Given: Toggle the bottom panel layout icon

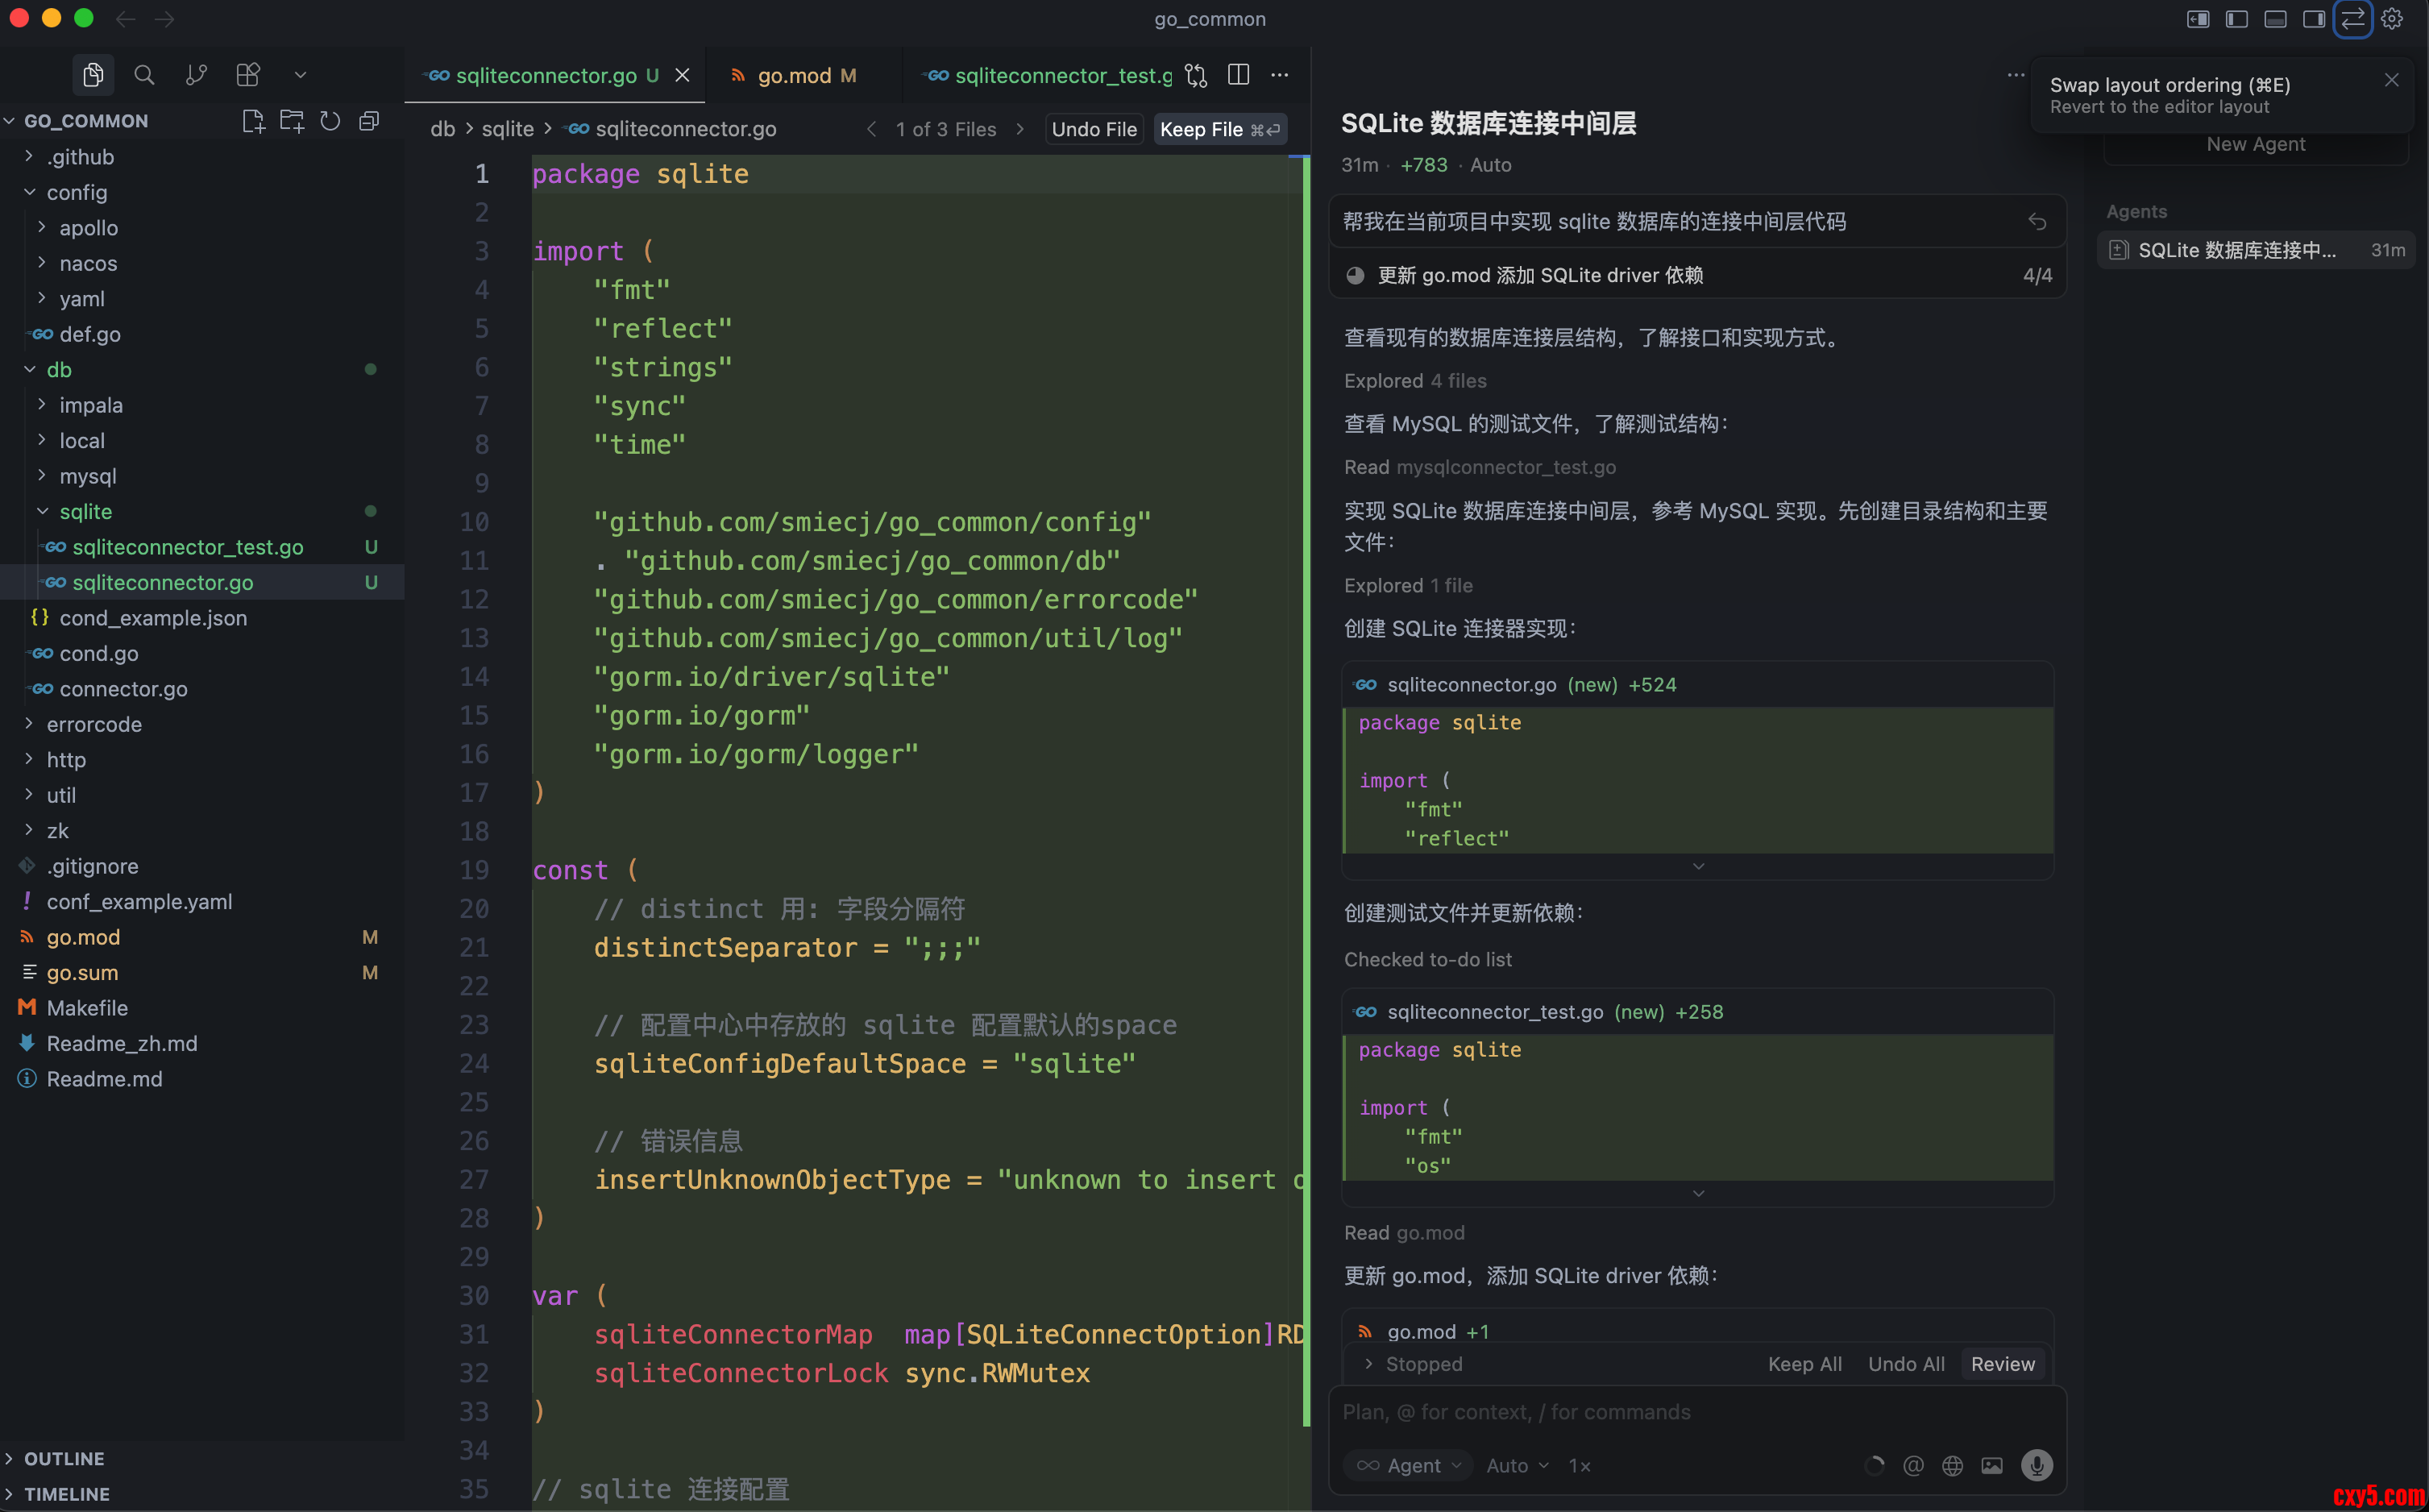Looking at the screenshot, I should point(2275,19).
